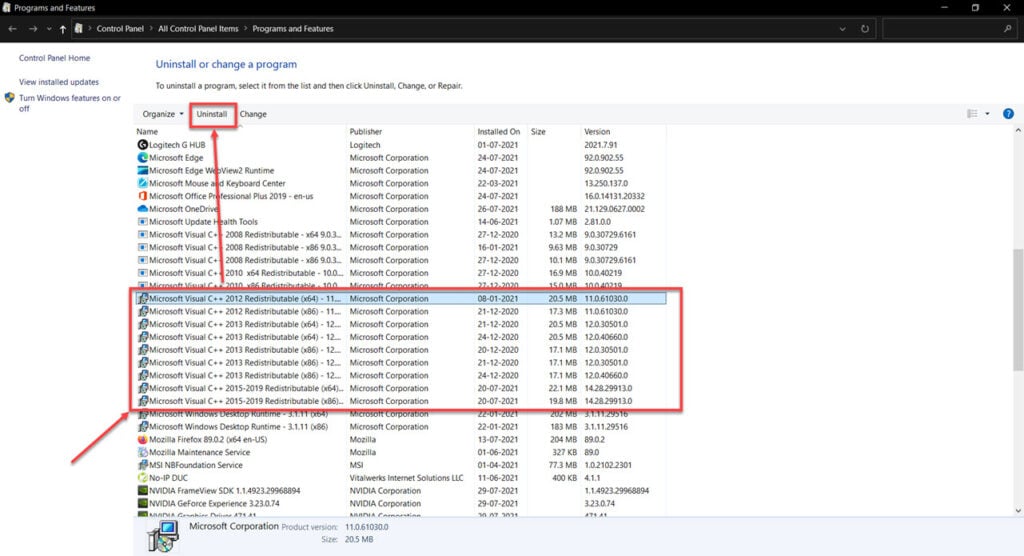The height and width of the screenshot is (556, 1024).
Task: Click the Uninstall toolbar button
Action: 212,114
